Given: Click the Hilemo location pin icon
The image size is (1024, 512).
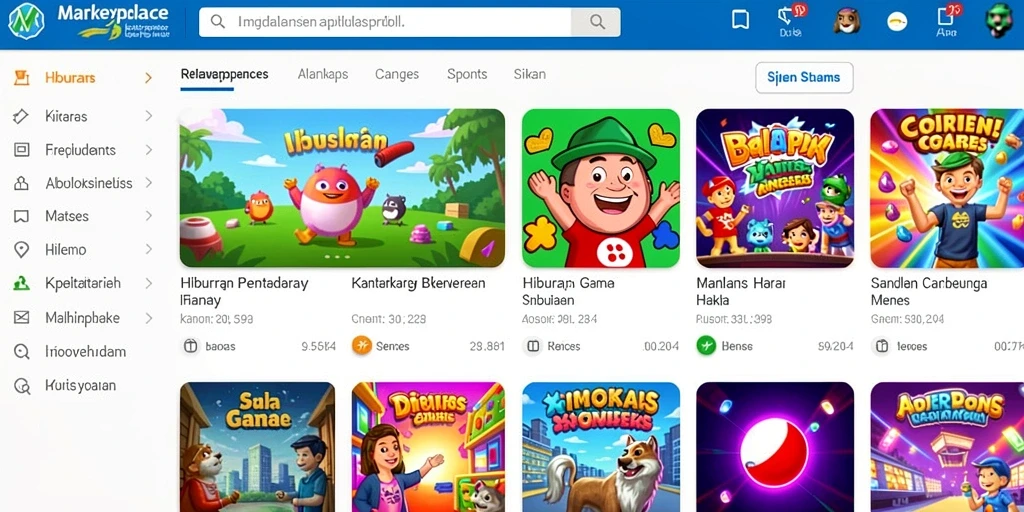Looking at the screenshot, I should [x=22, y=249].
